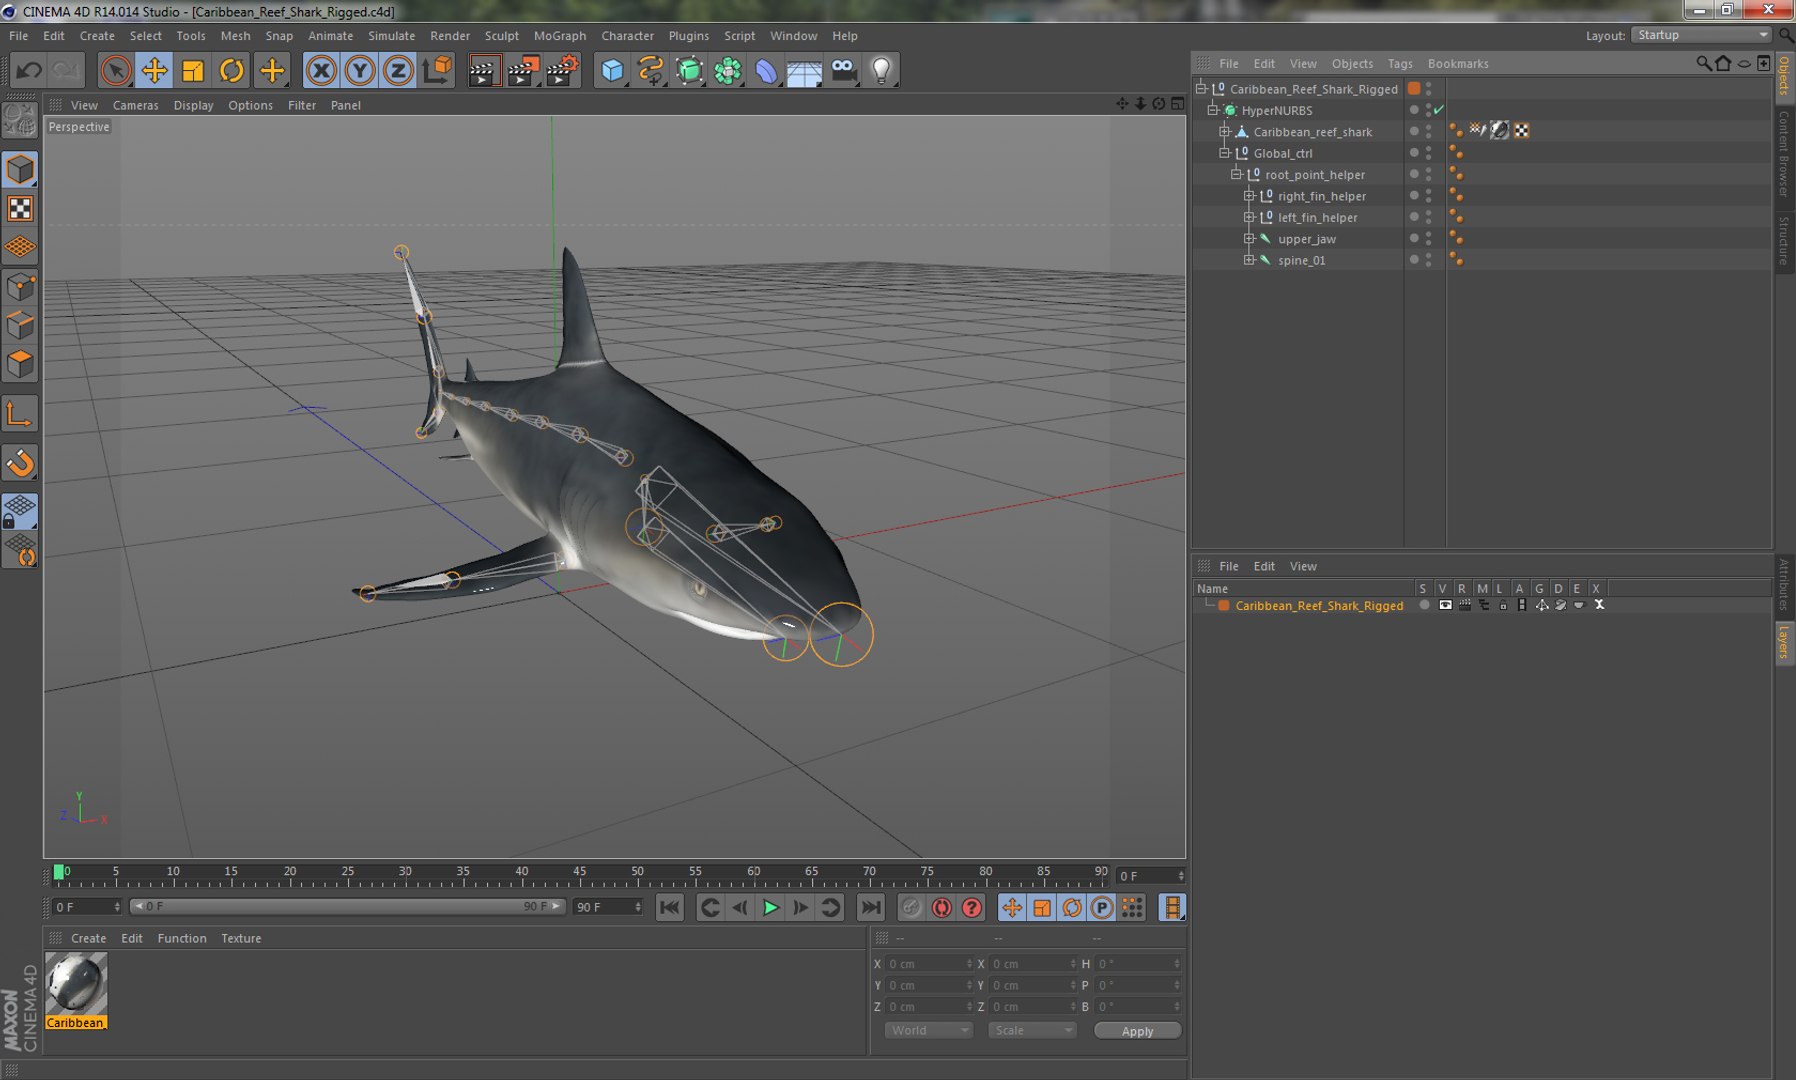Click the preview range slider bar
Image resolution: width=1796 pixels, height=1080 pixels.
[346, 906]
